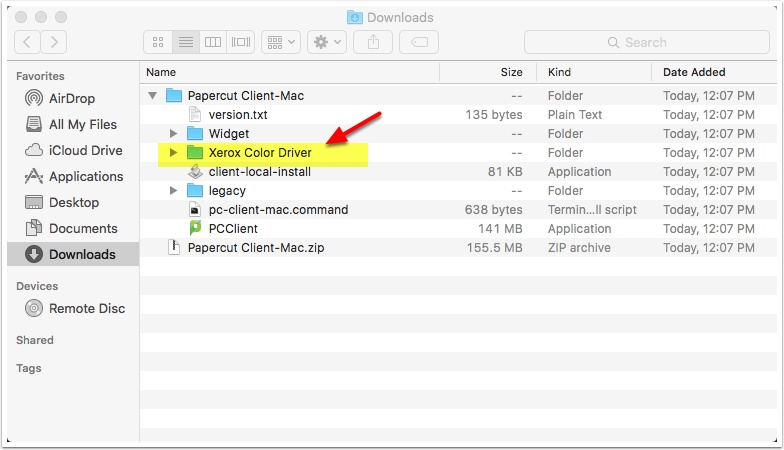Select the Papercut Client-Mac folder icon
The width and height of the screenshot is (784, 450).
pos(174,95)
